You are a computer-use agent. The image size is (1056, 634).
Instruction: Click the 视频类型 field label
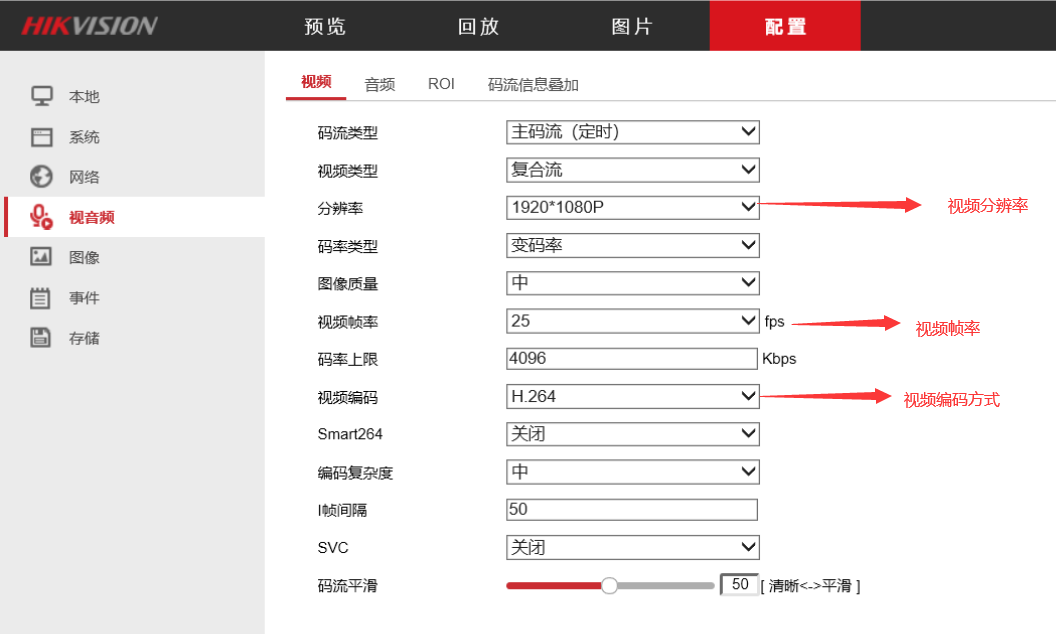tap(348, 171)
